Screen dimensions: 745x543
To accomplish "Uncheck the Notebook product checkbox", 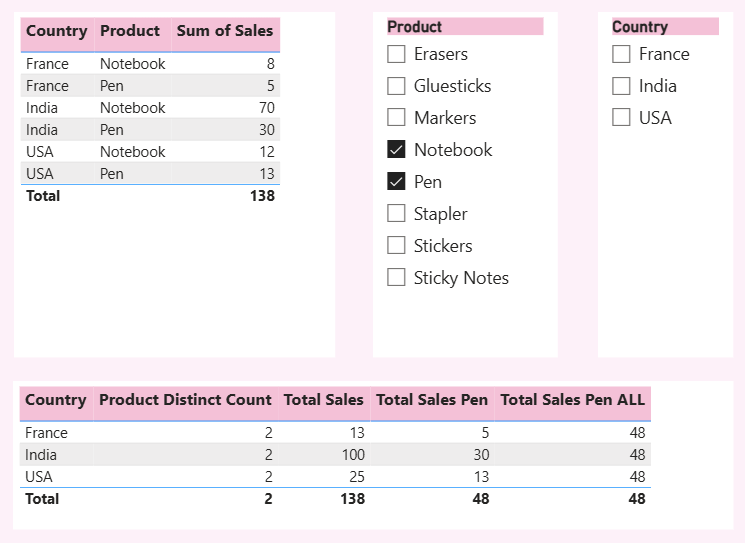I will 397,150.
